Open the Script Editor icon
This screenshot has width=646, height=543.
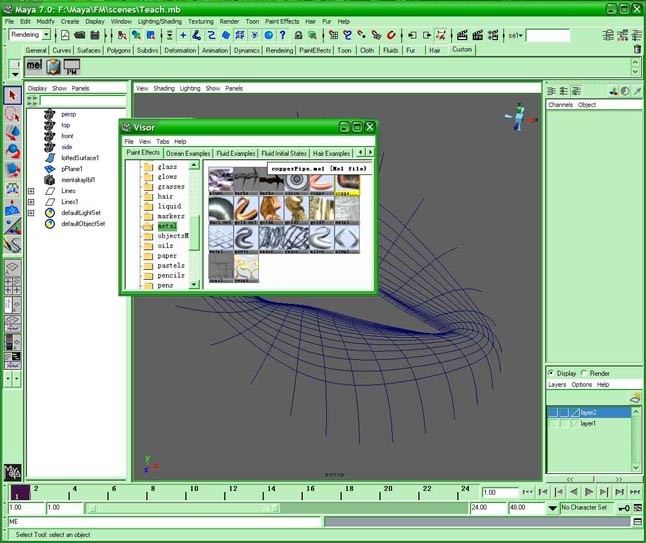pyautogui.click(x=637, y=522)
